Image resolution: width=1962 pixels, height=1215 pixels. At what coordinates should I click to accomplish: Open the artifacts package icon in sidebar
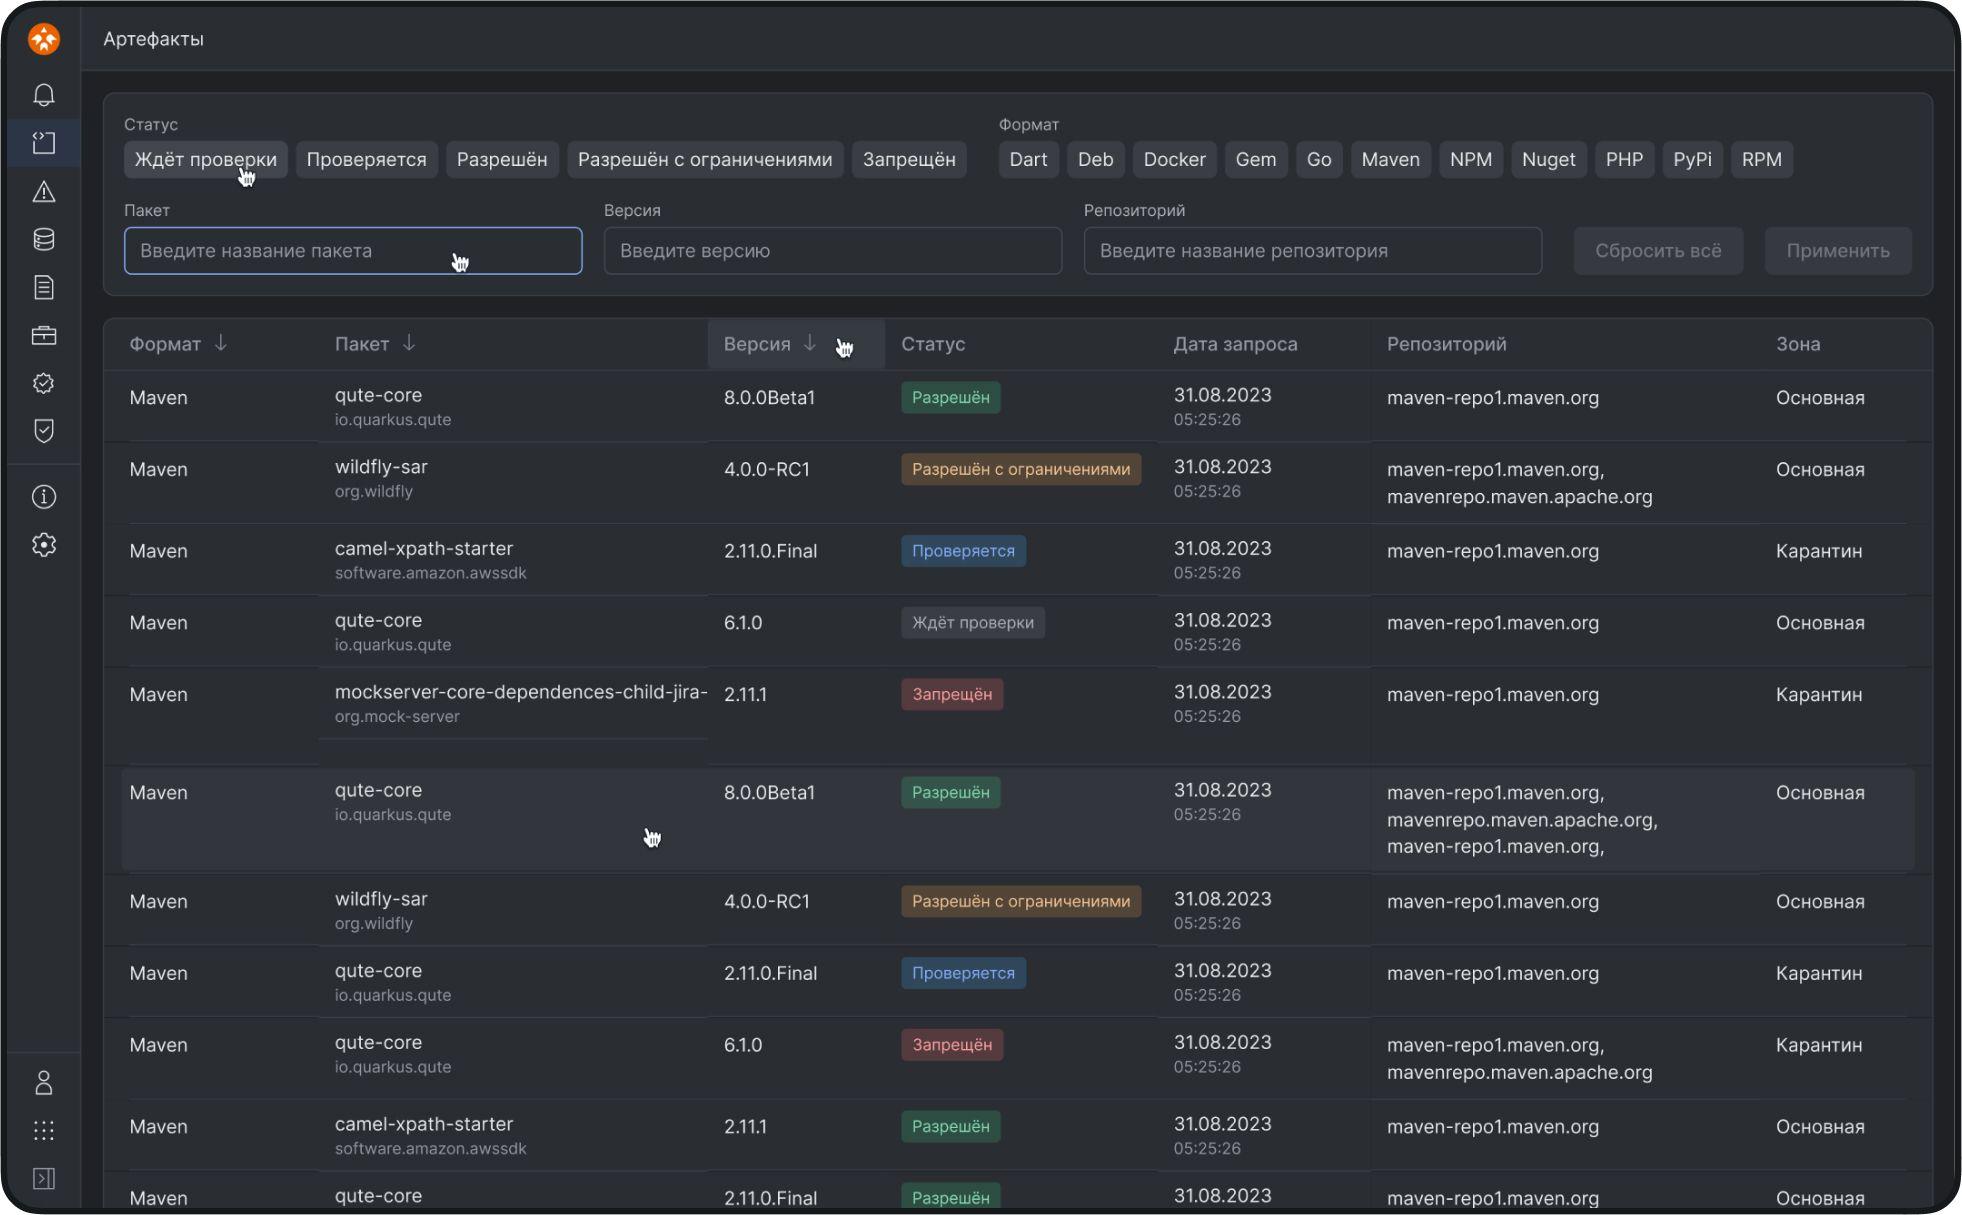tap(44, 143)
